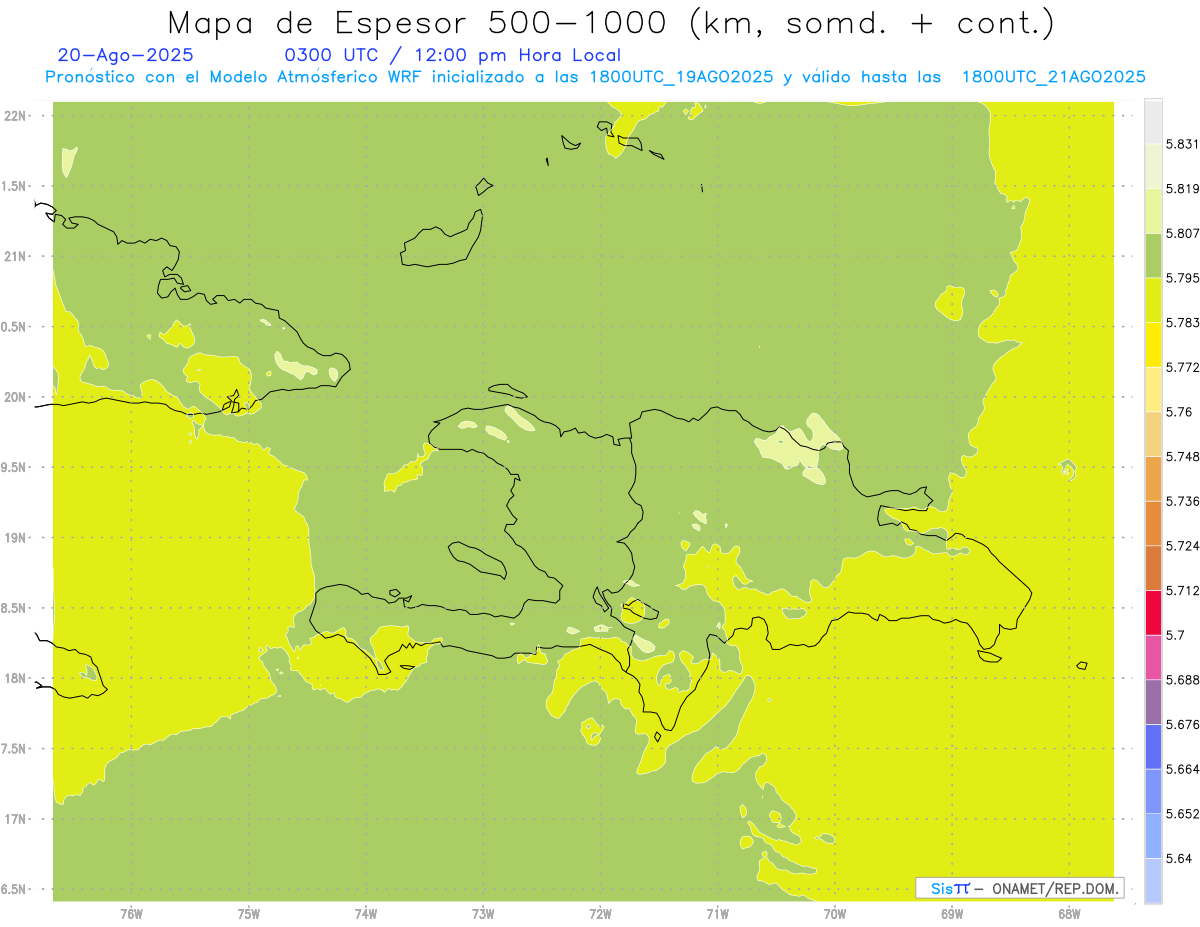
Task: Click the colorbar value "5.64"
Action: (x=1179, y=858)
